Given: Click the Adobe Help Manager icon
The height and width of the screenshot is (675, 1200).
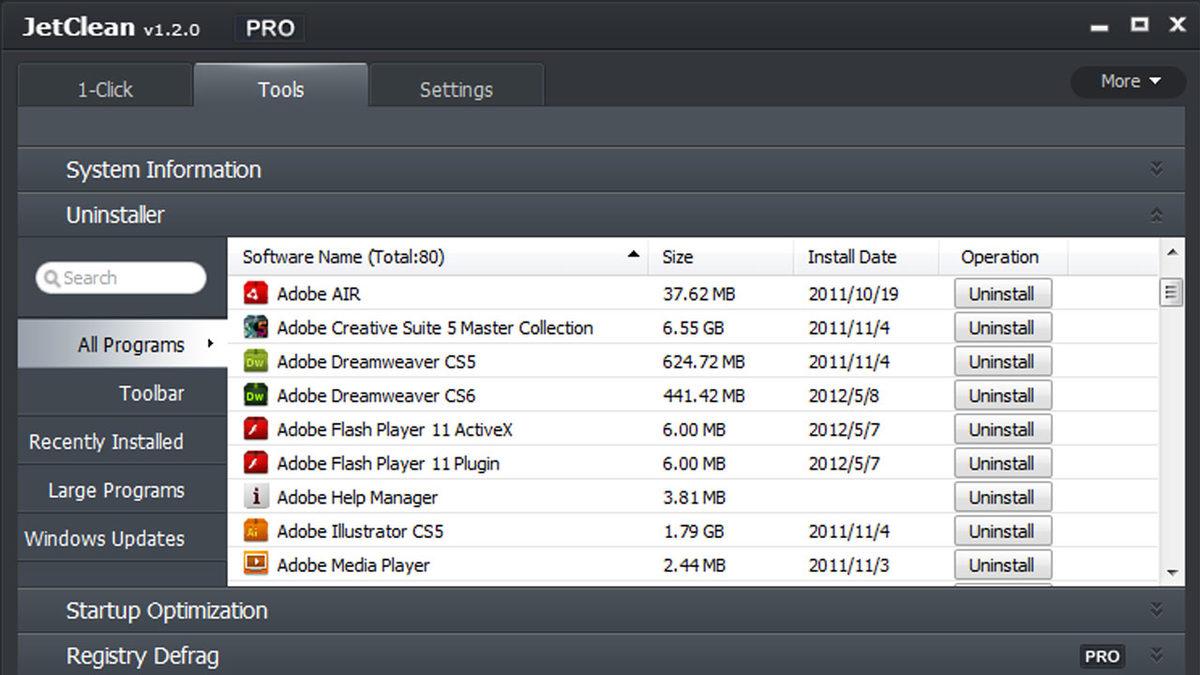Looking at the screenshot, I should [x=256, y=497].
